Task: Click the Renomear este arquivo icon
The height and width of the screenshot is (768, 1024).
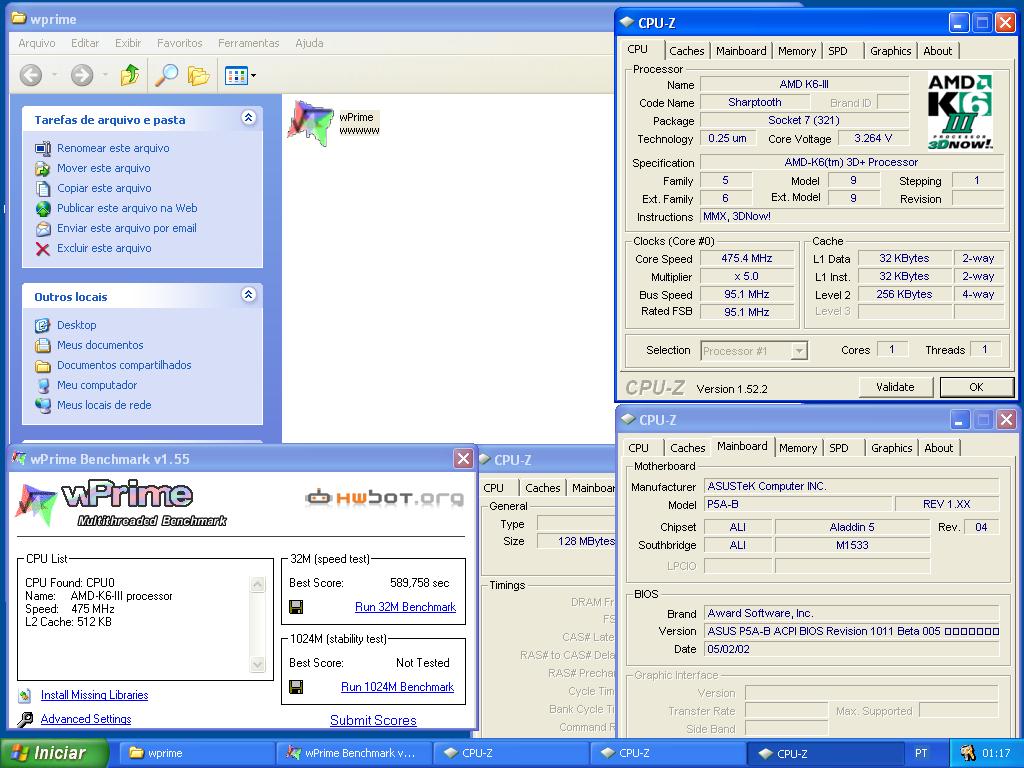Action: coord(42,148)
